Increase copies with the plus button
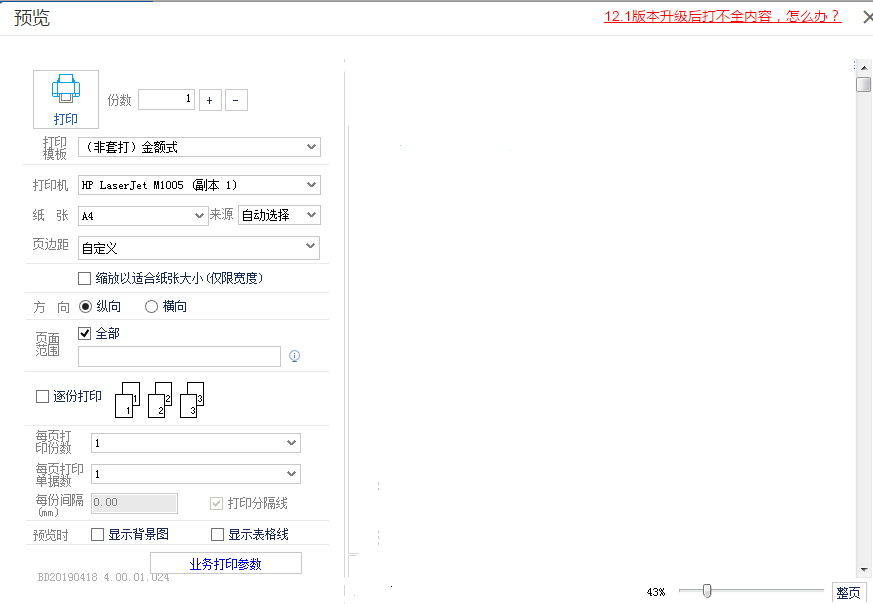 tap(210, 100)
